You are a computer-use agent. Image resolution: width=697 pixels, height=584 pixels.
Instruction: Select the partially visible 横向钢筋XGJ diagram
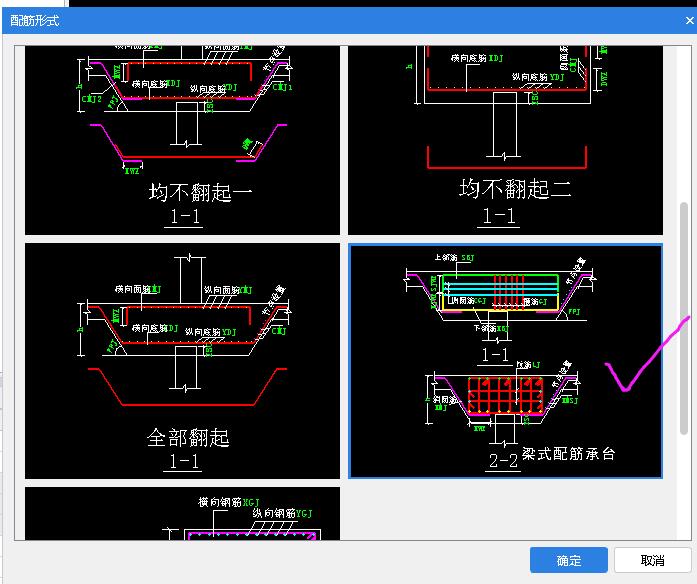click(182, 513)
